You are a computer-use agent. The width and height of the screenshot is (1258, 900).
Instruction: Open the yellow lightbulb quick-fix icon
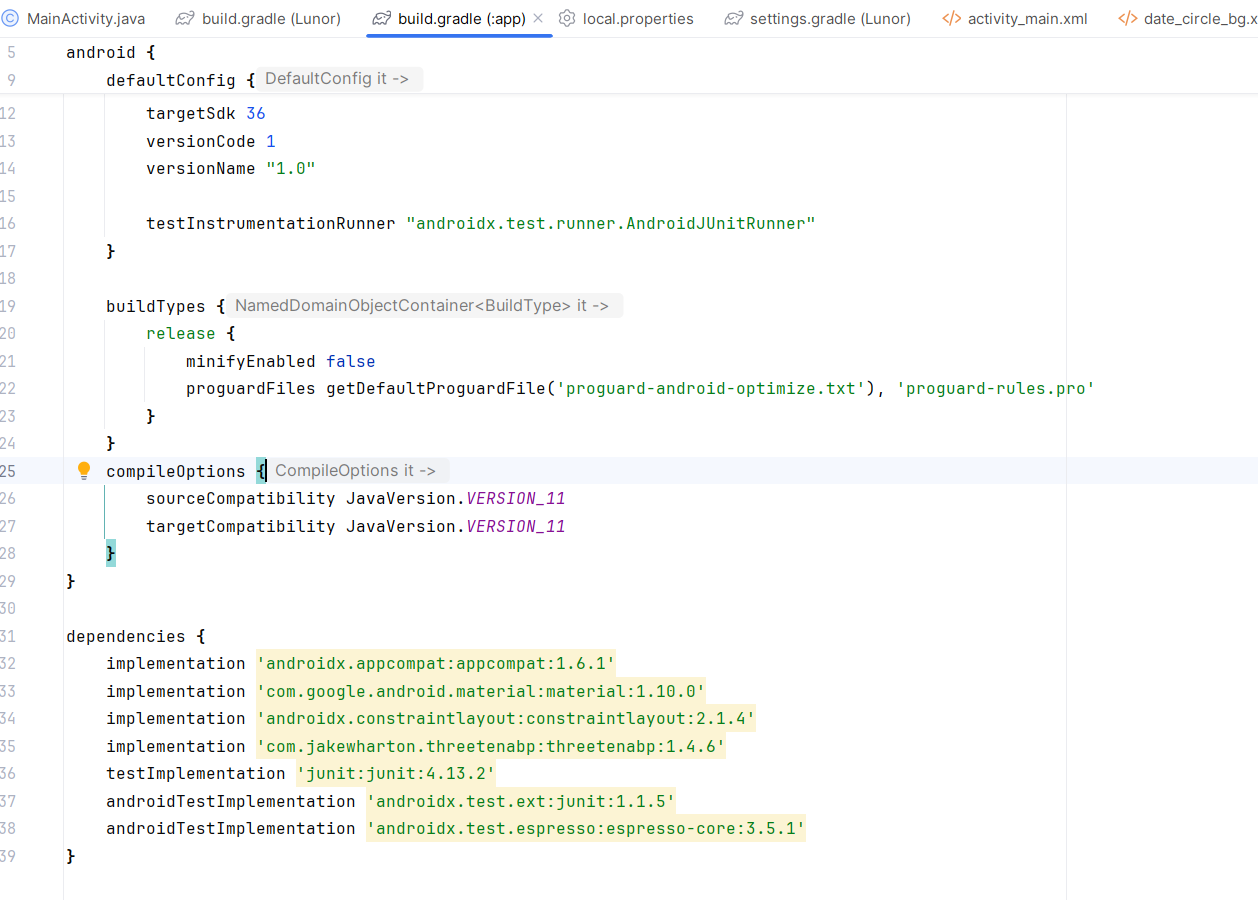84,470
